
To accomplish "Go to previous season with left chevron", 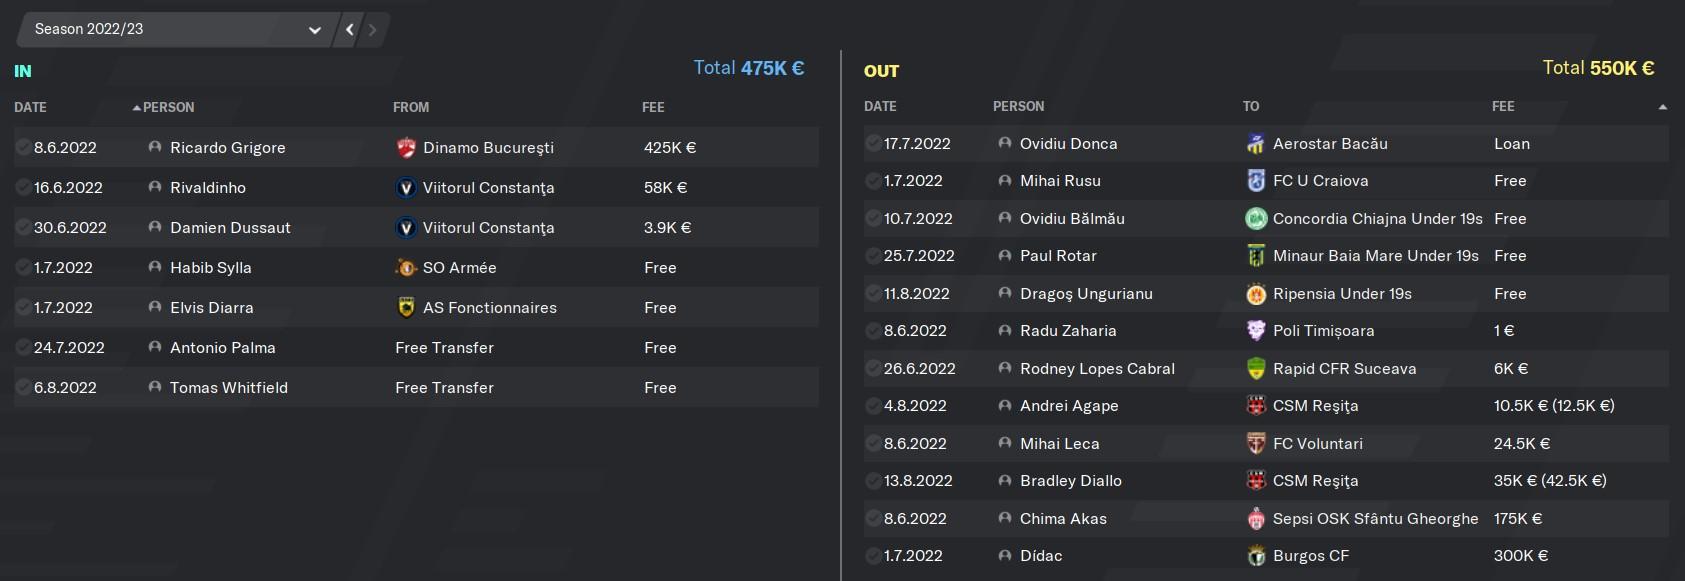I will point(349,30).
